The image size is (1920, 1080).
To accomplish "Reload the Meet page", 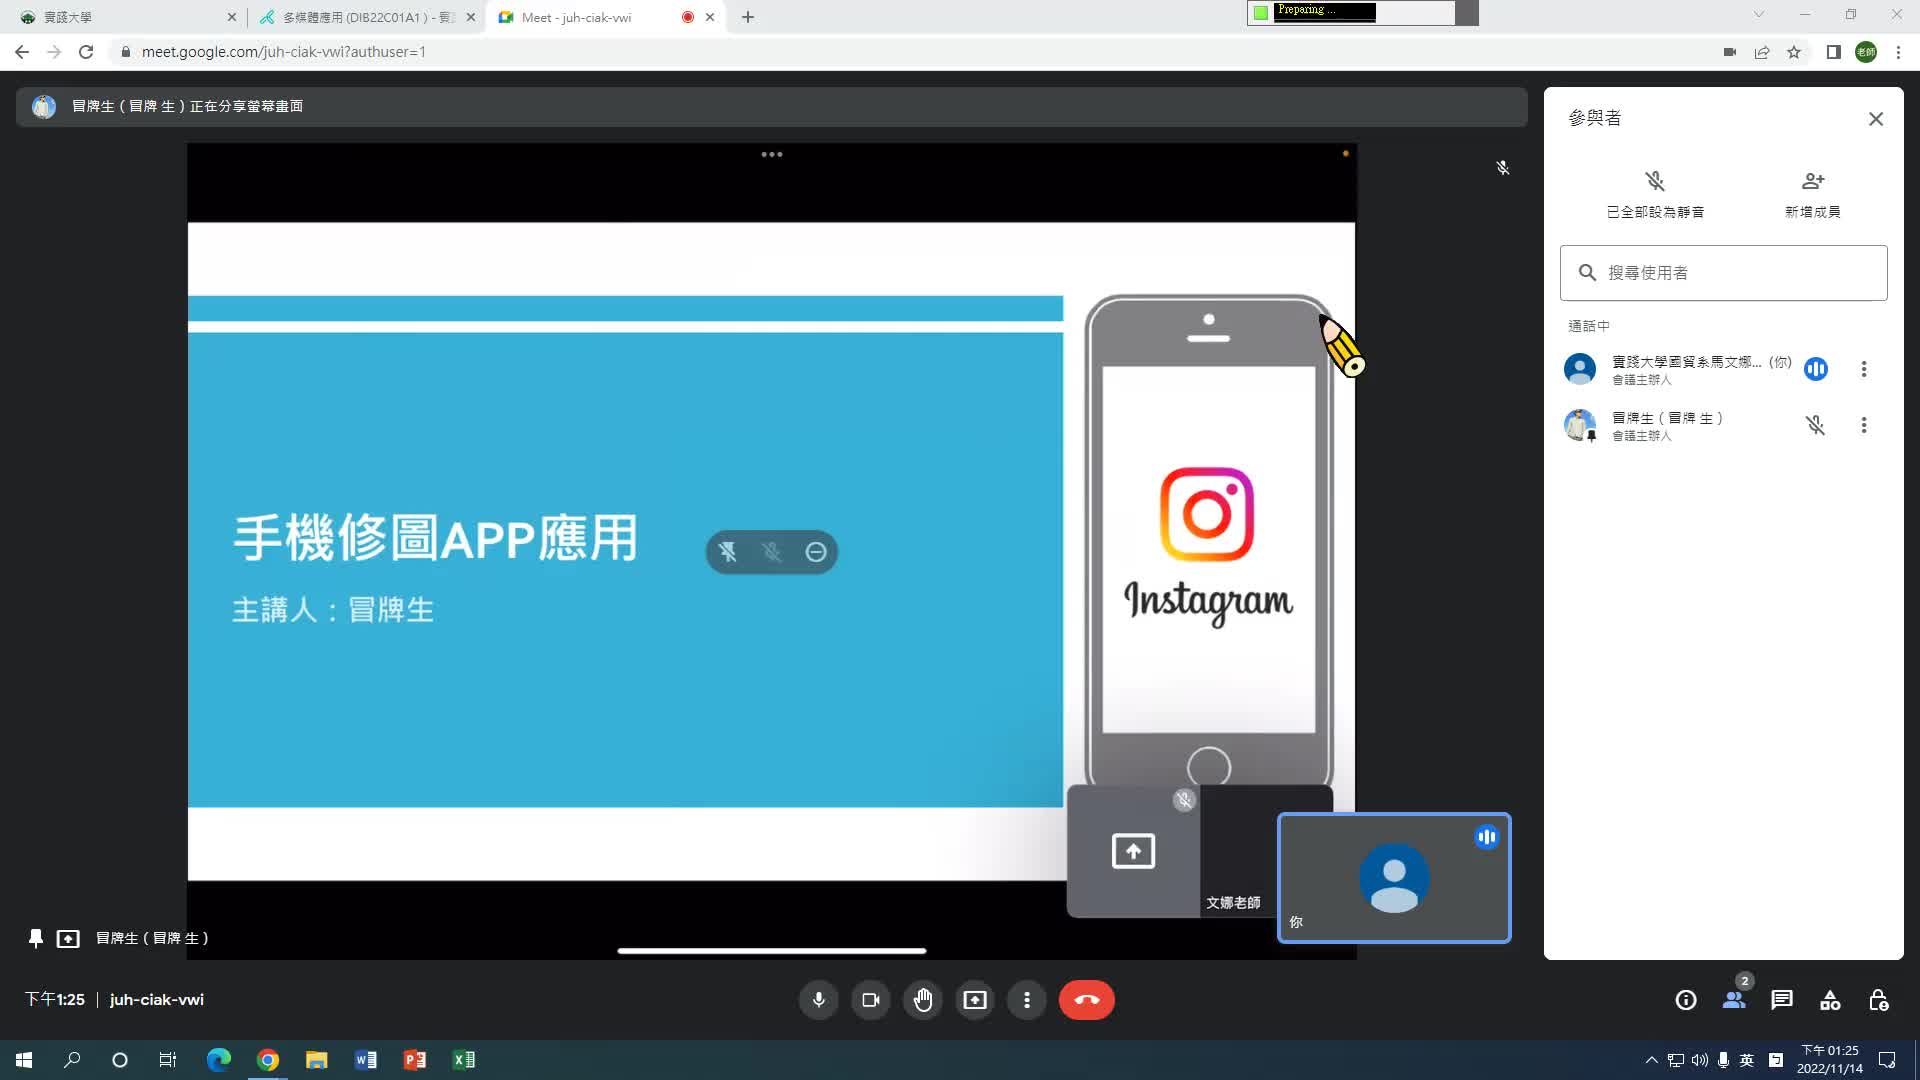I will [x=86, y=52].
